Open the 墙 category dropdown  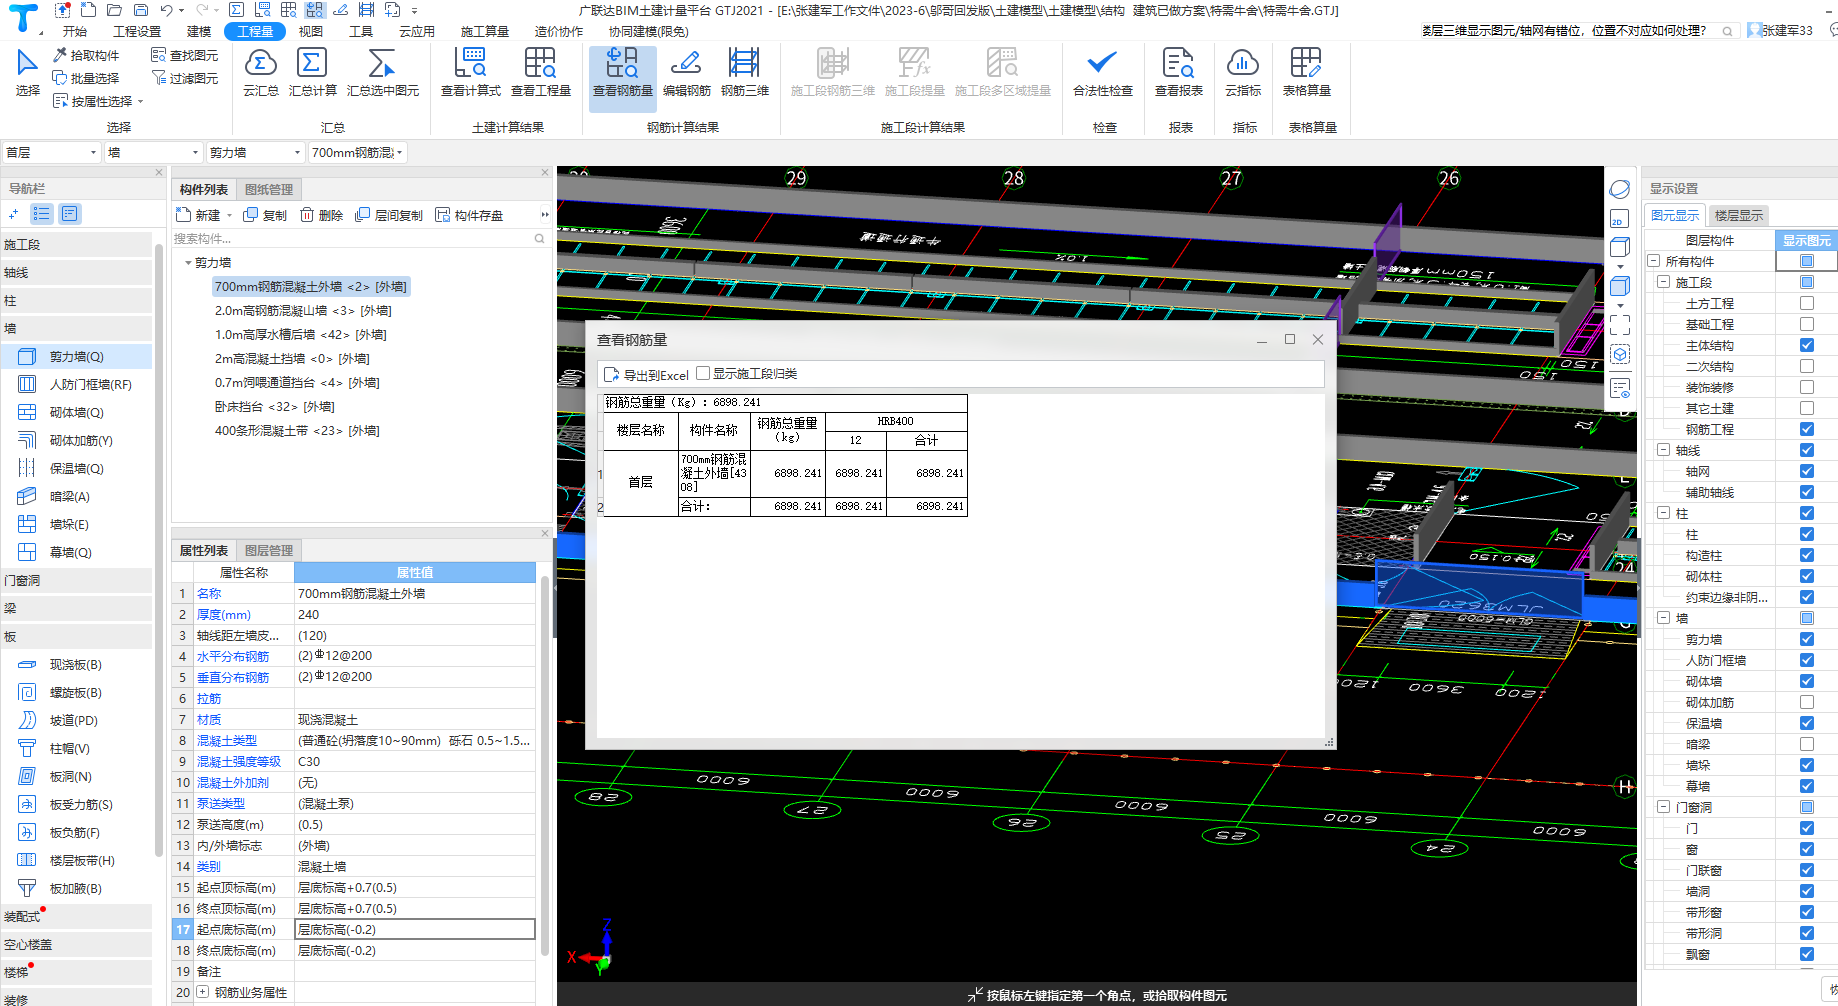154,152
